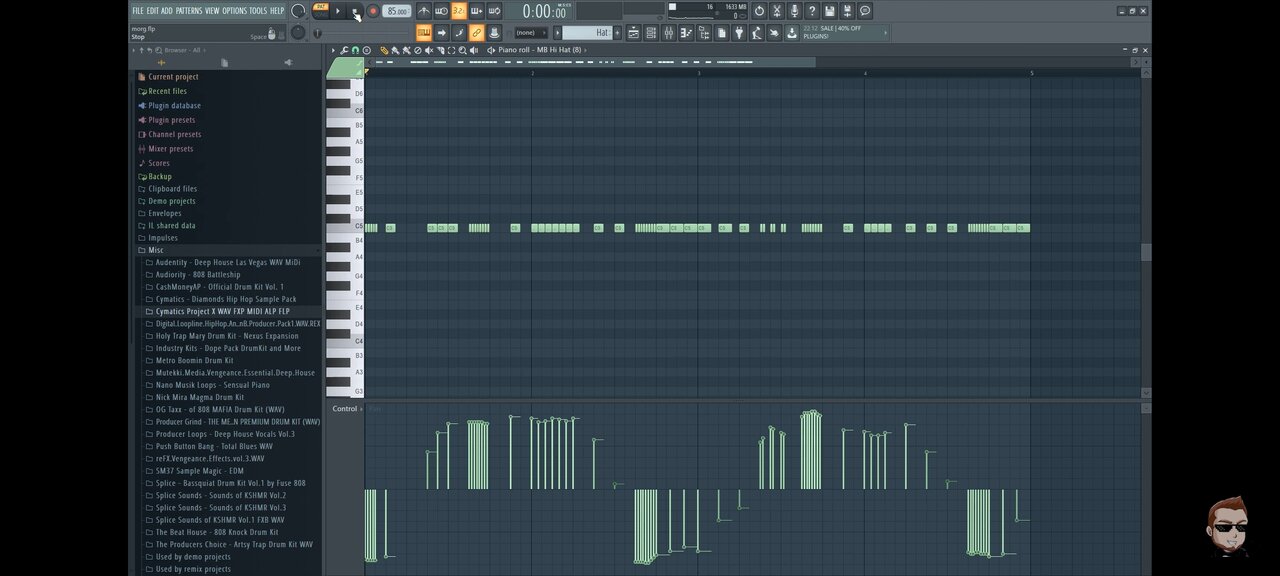Toggle the Wait for input button
This screenshot has height=576, width=1280.
(441, 11)
